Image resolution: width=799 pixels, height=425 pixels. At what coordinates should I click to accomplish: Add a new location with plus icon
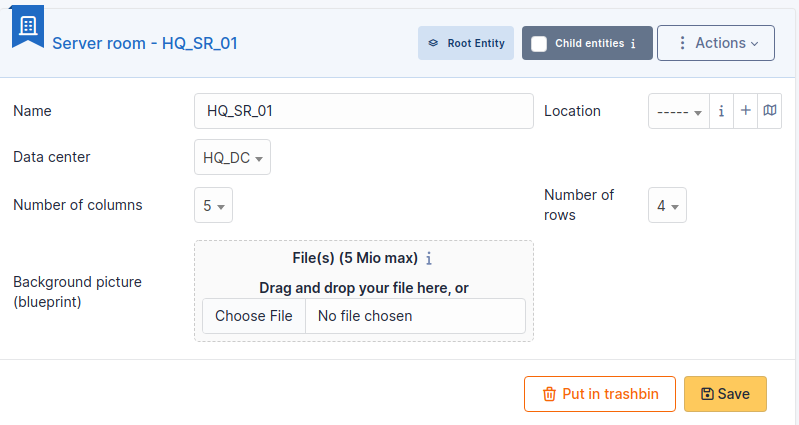pos(745,111)
